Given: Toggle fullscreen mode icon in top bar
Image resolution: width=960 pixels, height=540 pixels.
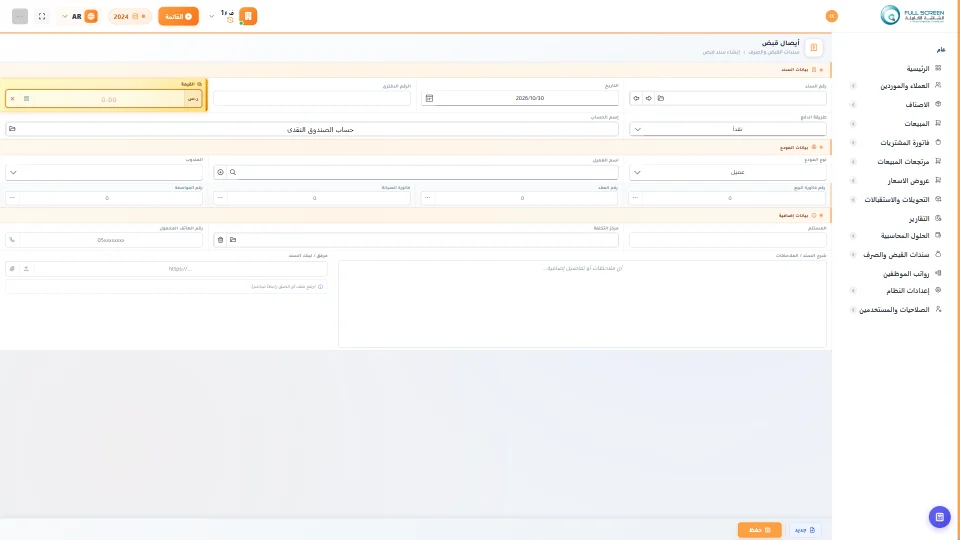Looking at the screenshot, I should coord(42,17).
